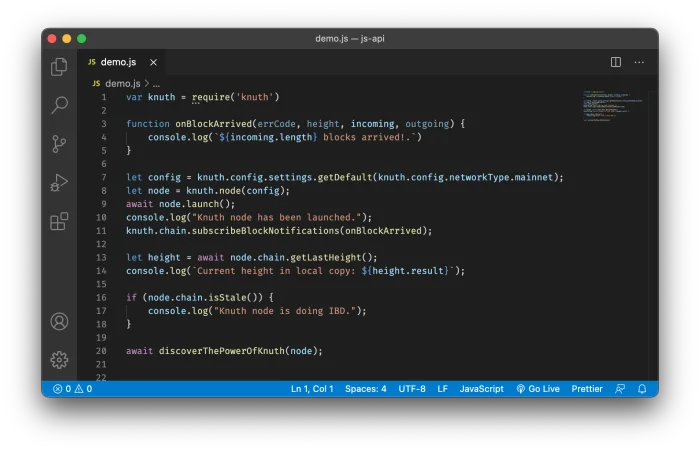Open the Source Control view

coord(59,144)
